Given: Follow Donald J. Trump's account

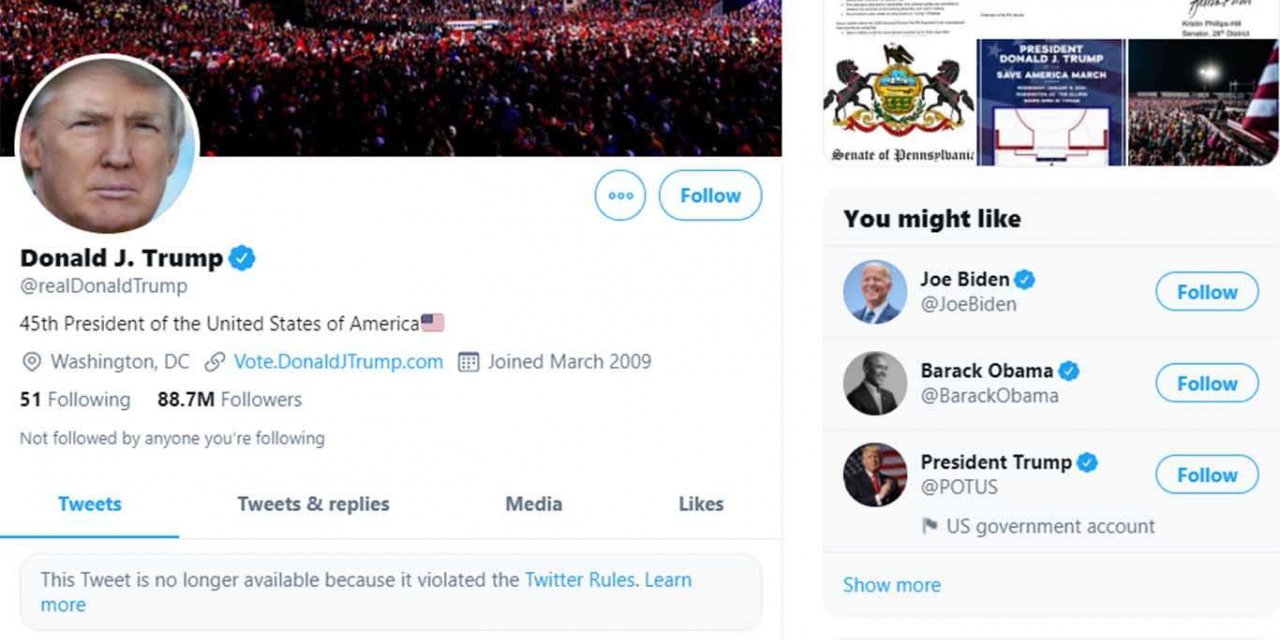Looking at the screenshot, I should [710, 195].
